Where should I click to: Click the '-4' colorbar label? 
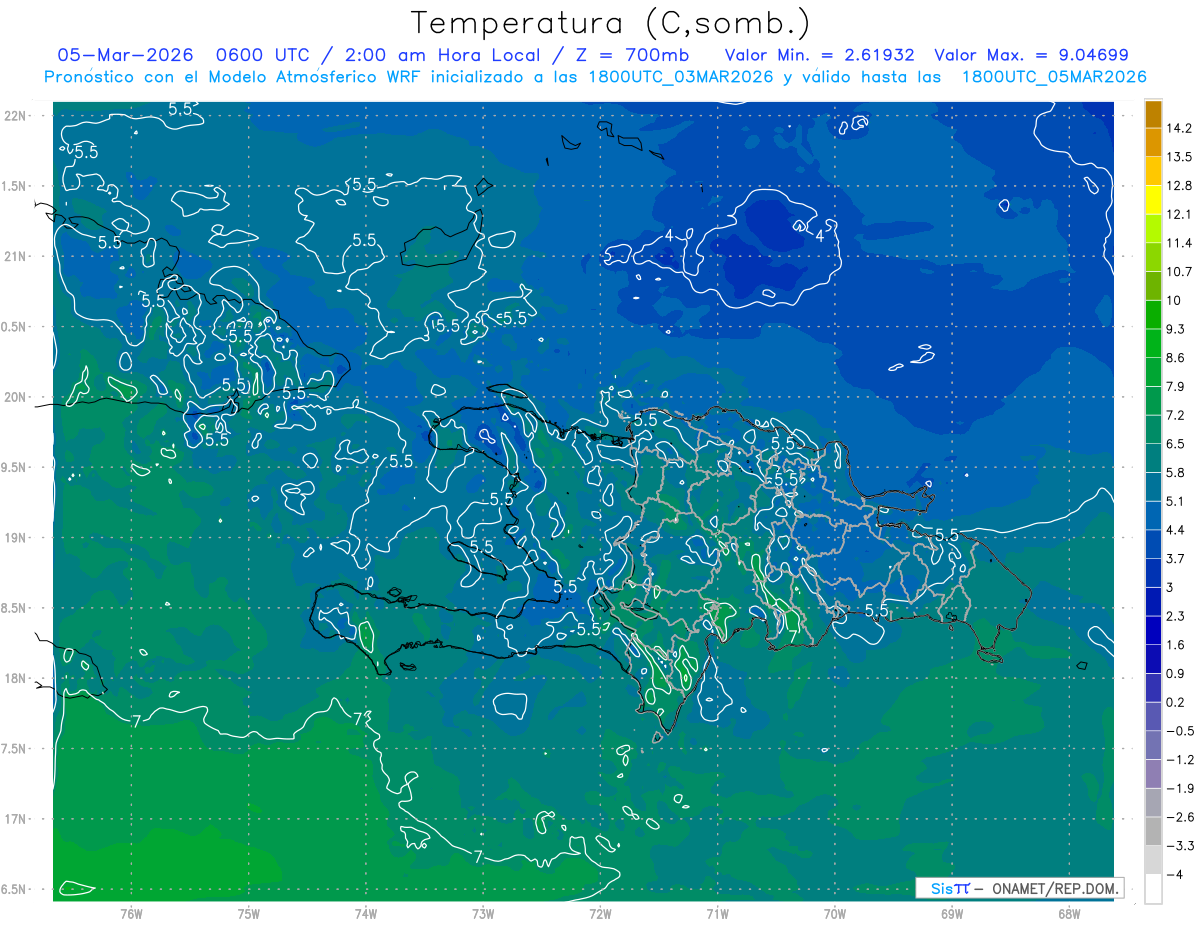1177,875
